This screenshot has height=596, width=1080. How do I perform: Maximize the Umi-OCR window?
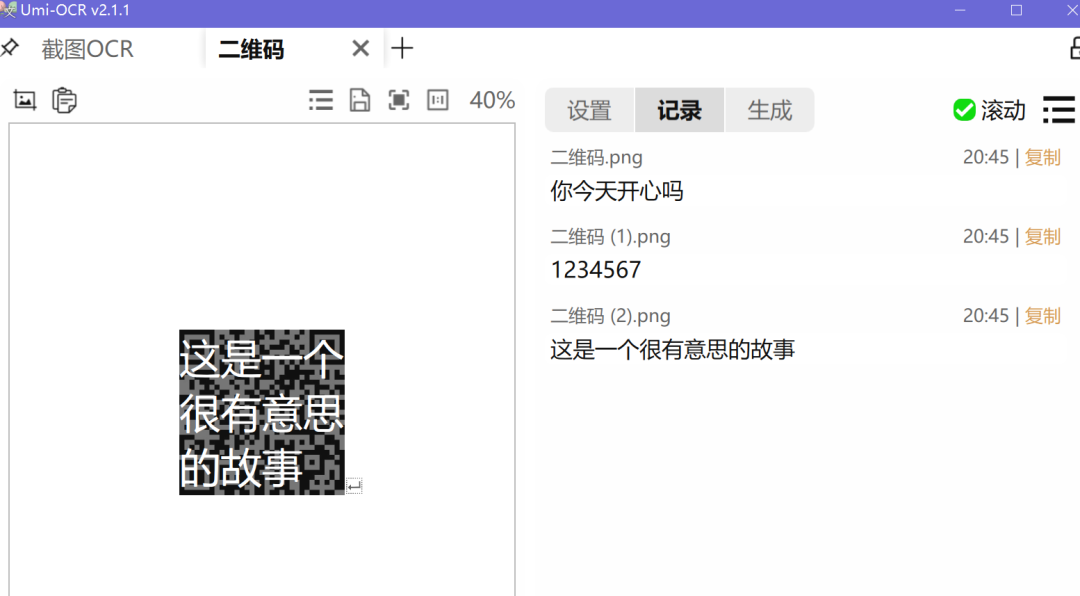click(1016, 10)
